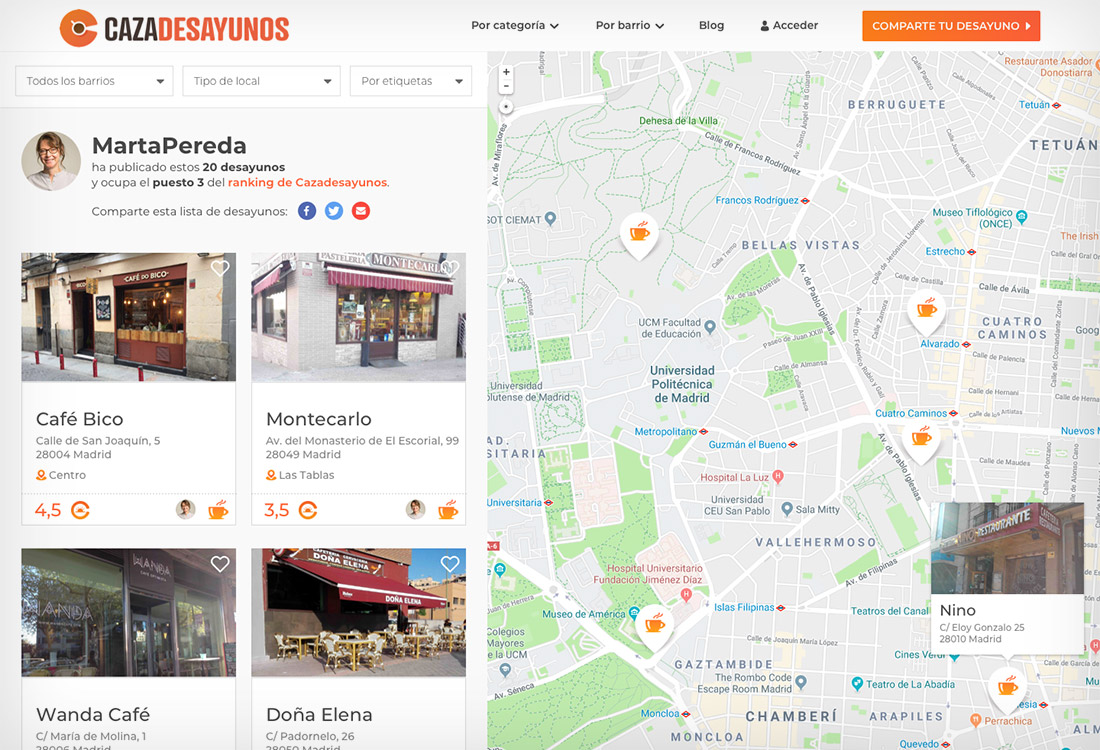
Task: Open the Montecarlo storefront photo
Action: (x=358, y=317)
